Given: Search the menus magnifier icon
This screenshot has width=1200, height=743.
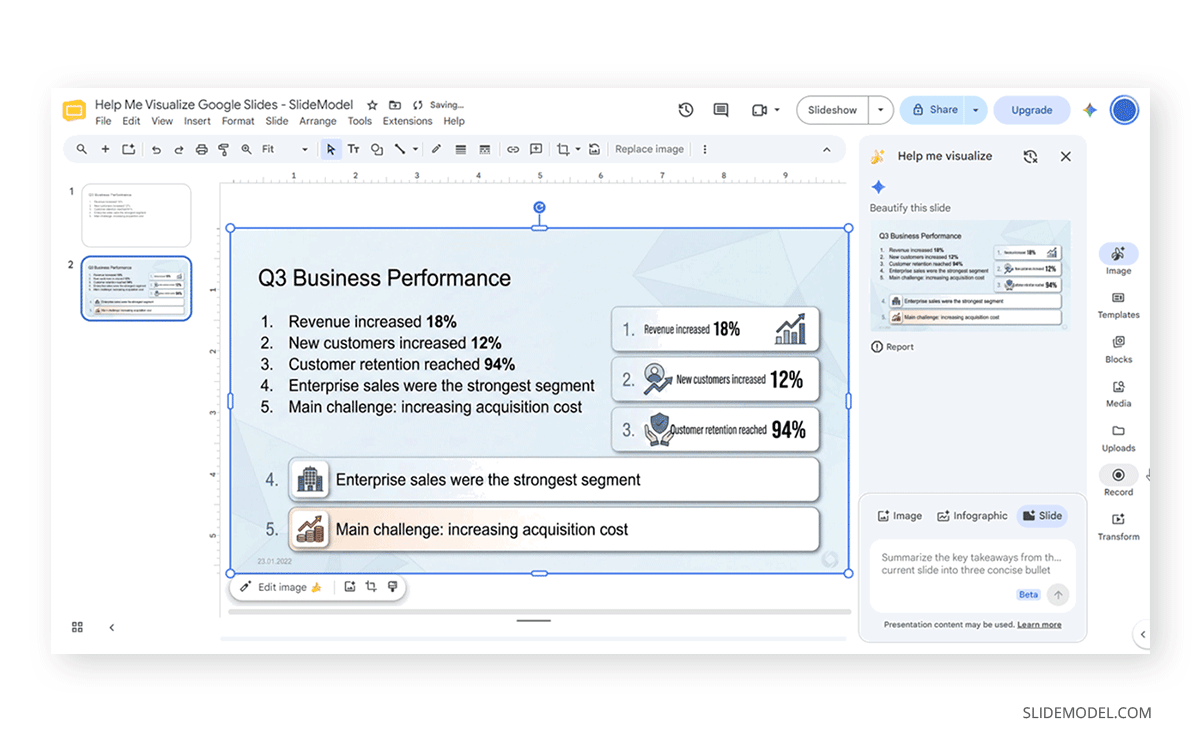Looking at the screenshot, I should (x=82, y=149).
